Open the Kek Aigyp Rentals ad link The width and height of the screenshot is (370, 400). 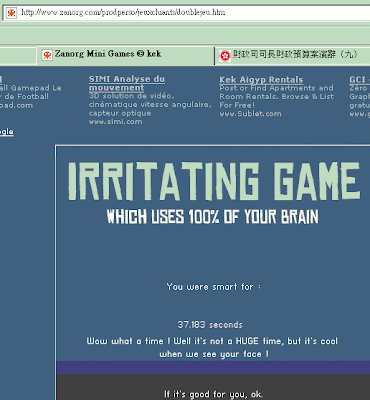coord(261,80)
